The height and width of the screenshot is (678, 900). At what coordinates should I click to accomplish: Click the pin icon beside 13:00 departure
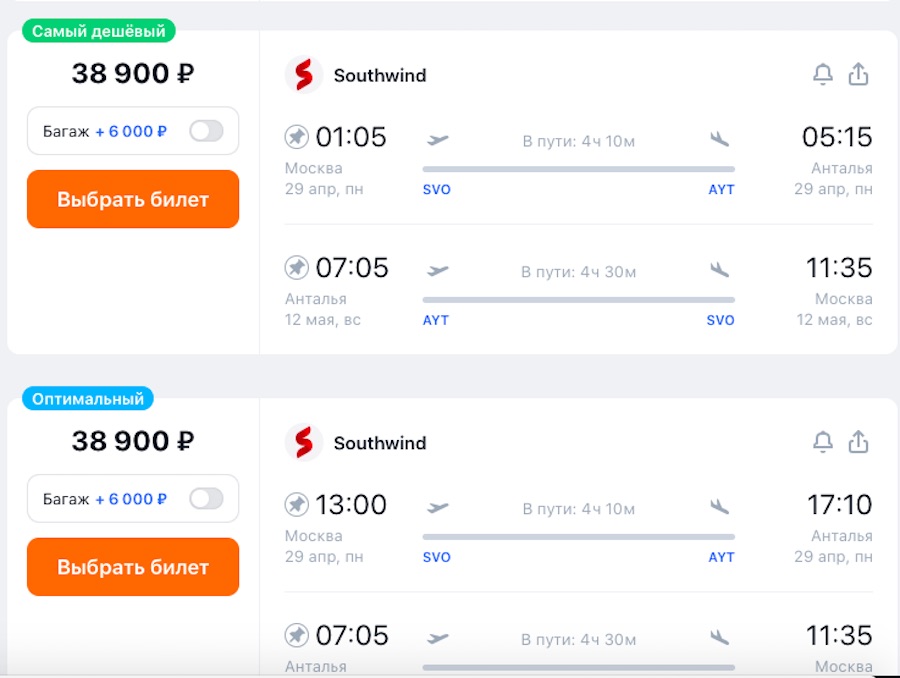click(x=297, y=504)
